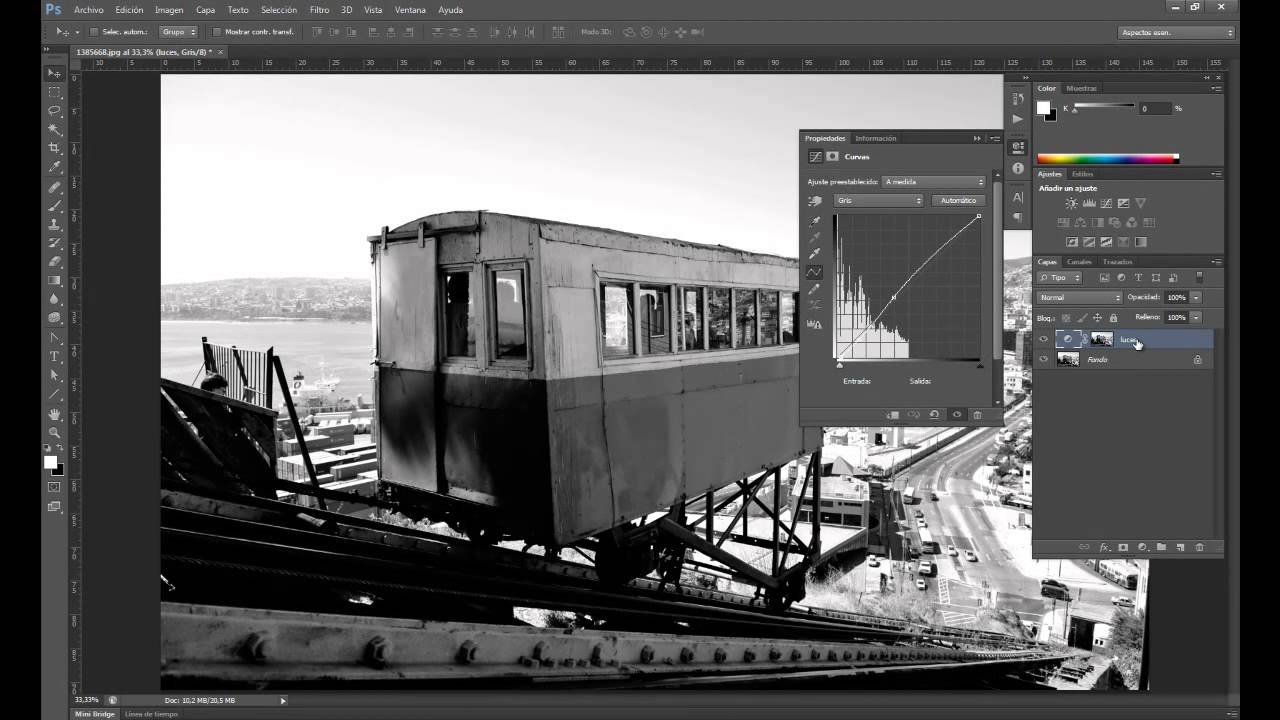Click the K value input field
The height and width of the screenshot is (720, 1280).
pyautogui.click(x=1155, y=108)
